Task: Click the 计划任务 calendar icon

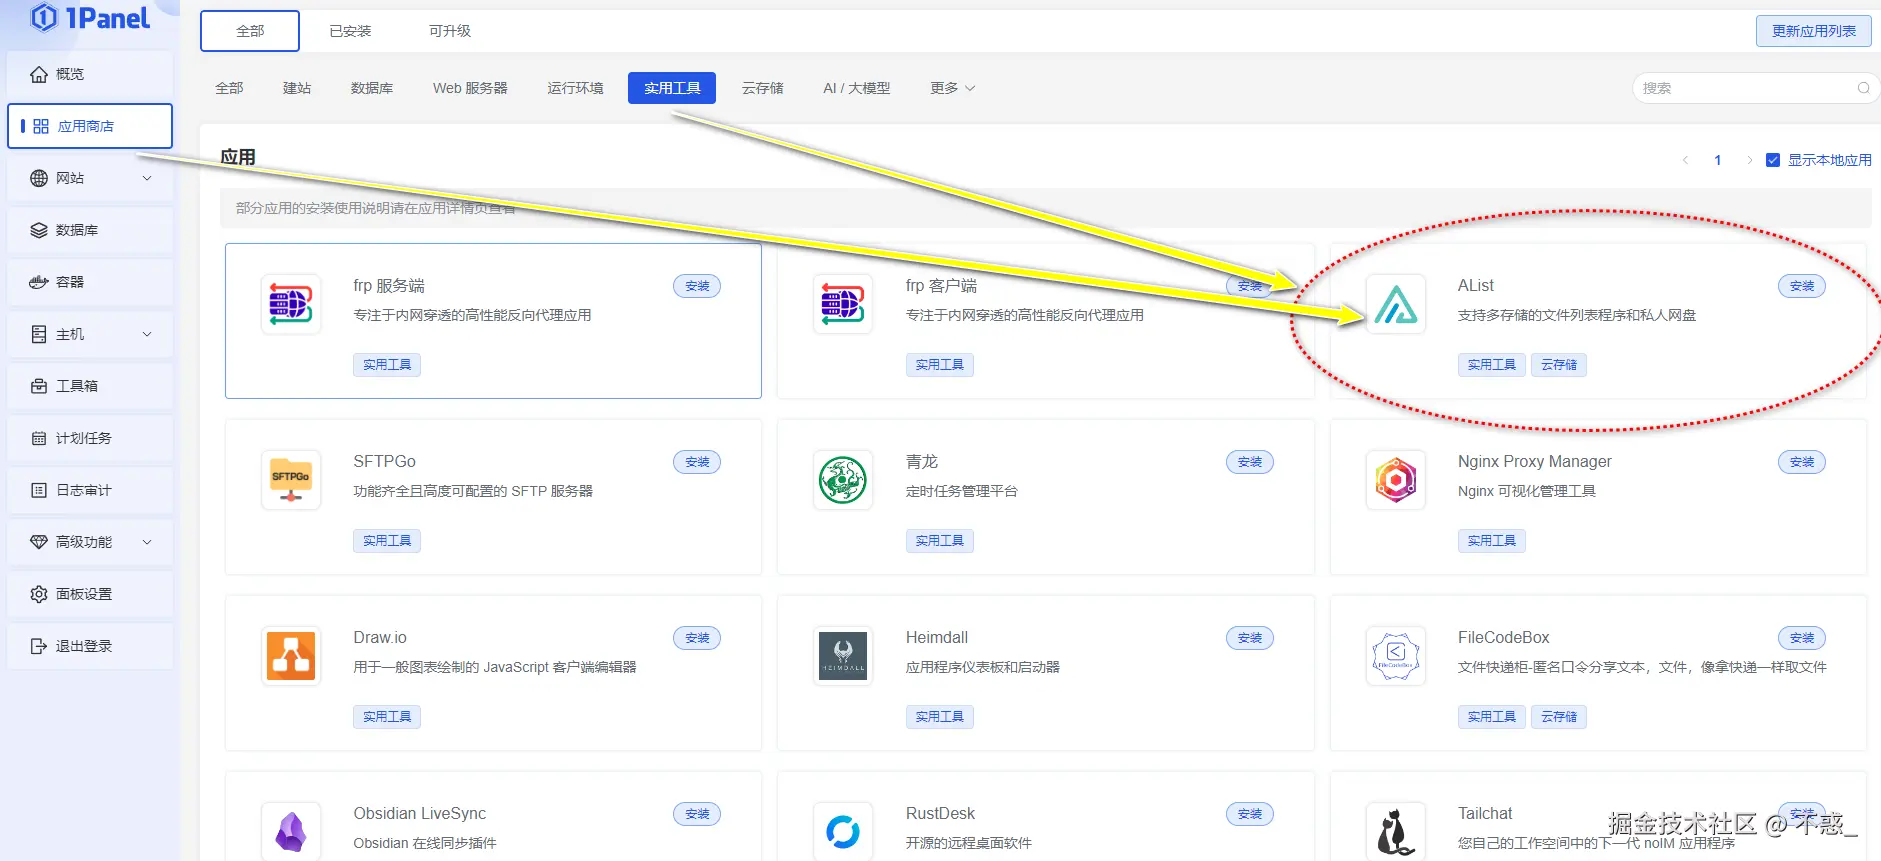Action: pyautogui.click(x=39, y=438)
